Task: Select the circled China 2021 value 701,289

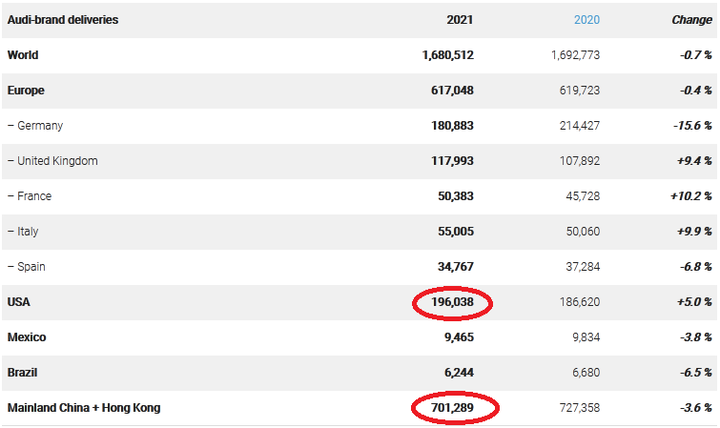Action: point(452,408)
